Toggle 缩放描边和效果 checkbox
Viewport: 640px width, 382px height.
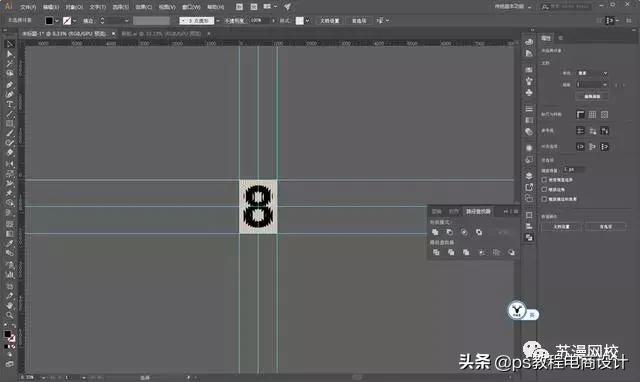[x=544, y=199]
